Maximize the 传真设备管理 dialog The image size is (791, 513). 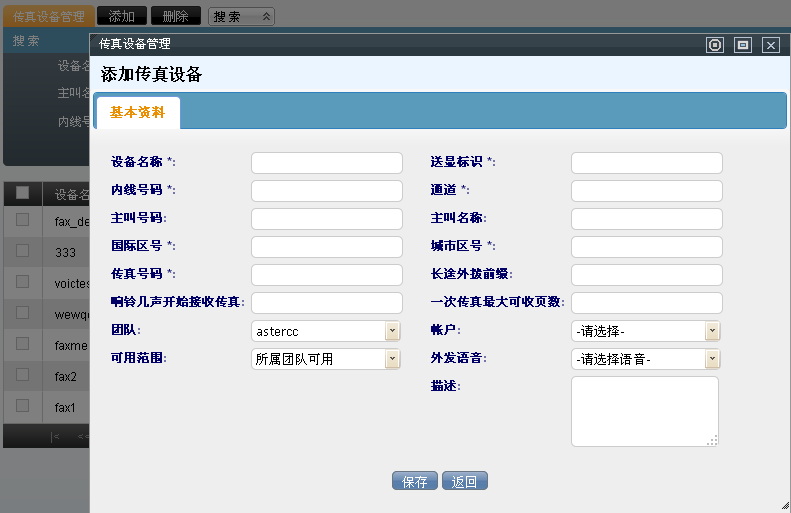point(742,45)
